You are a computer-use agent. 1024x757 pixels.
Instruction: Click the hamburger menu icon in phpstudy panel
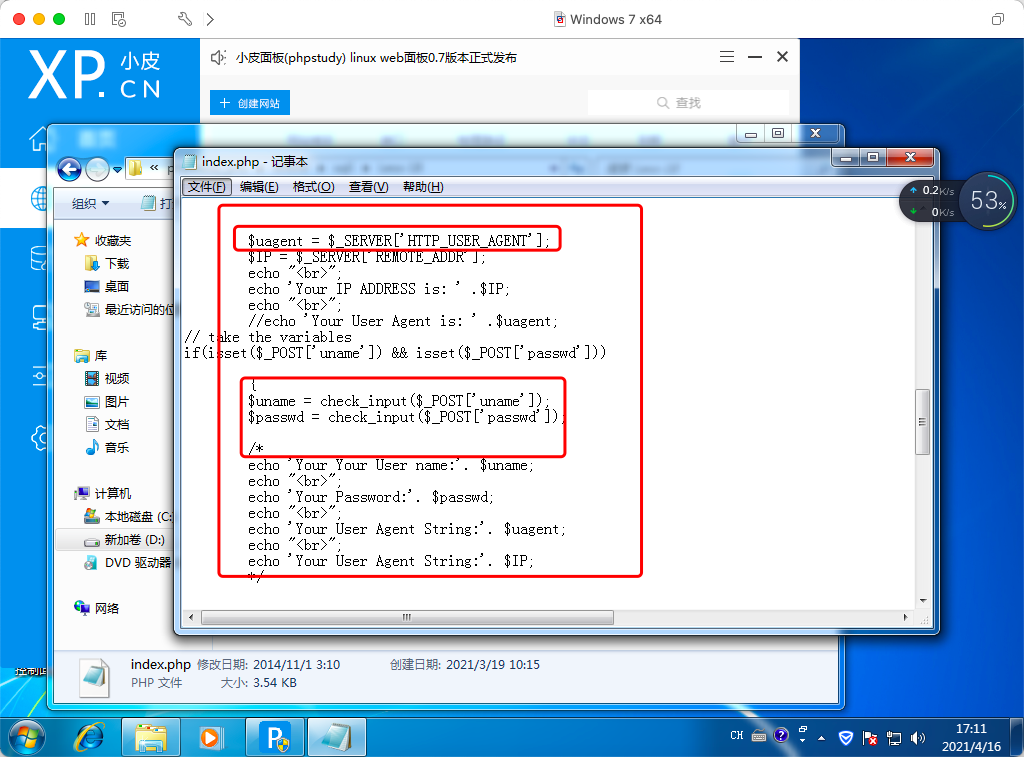coord(727,57)
